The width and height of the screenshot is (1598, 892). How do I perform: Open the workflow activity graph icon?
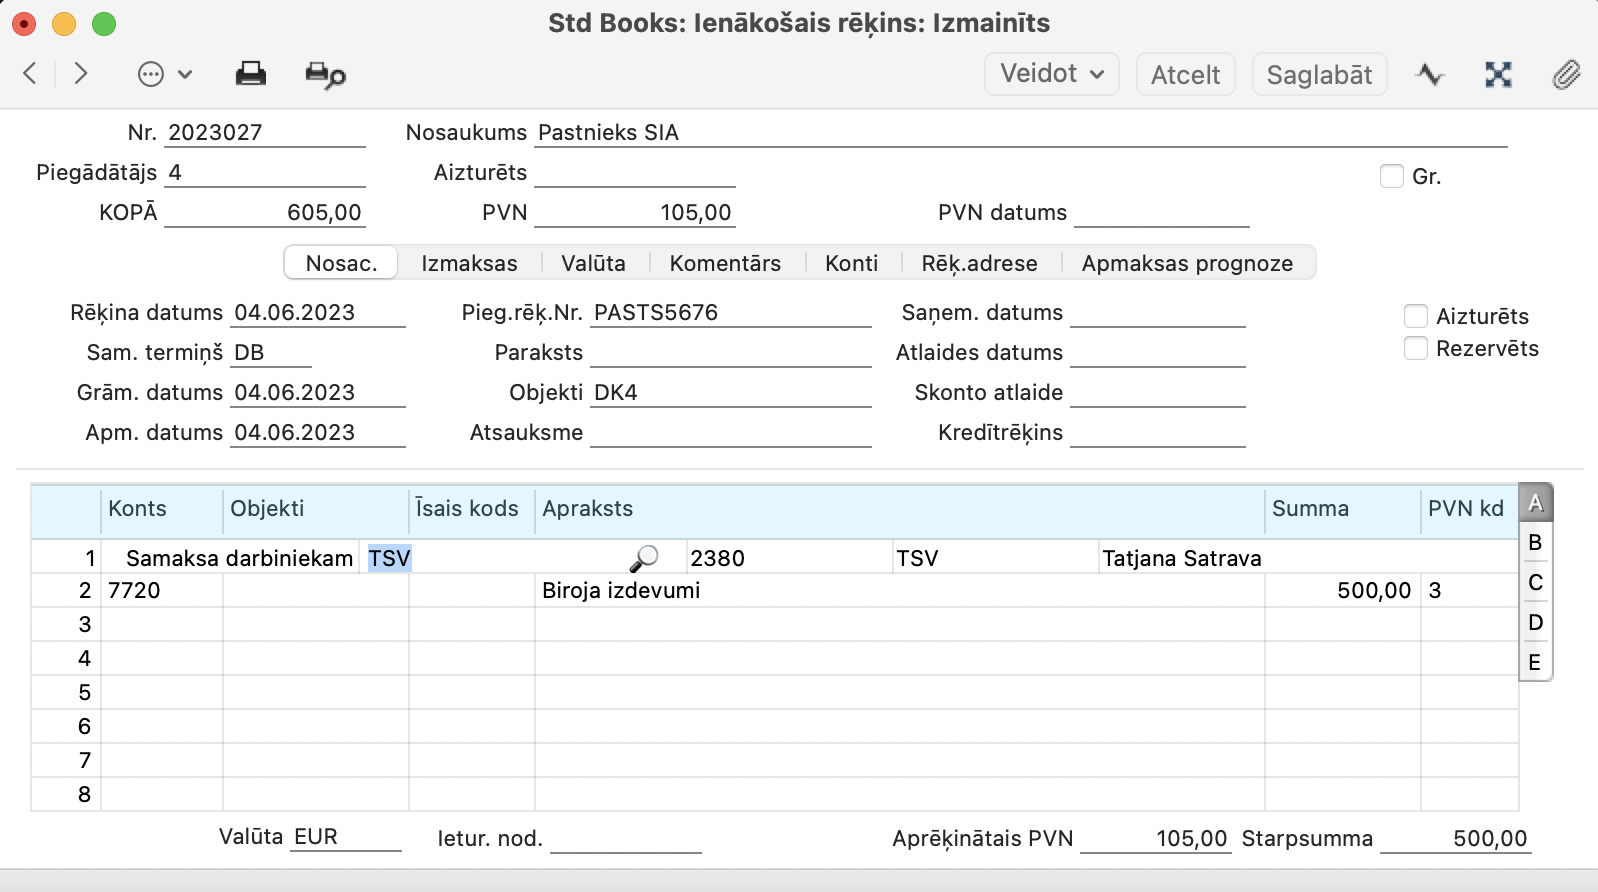(x=1430, y=75)
